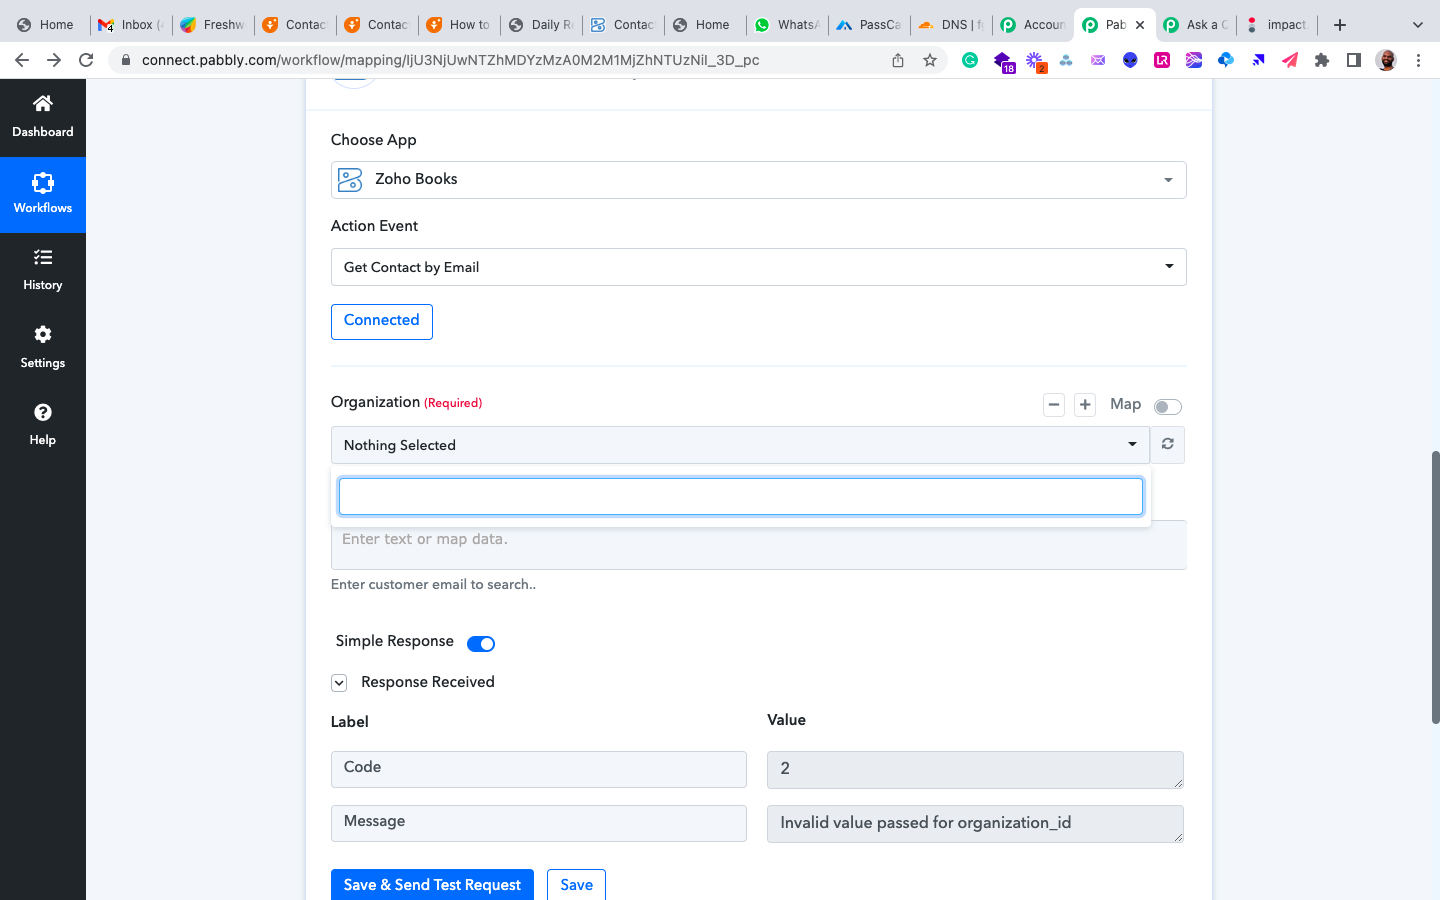Click the 'Enter text or map data' field
This screenshot has width=1440, height=900.
coord(758,546)
